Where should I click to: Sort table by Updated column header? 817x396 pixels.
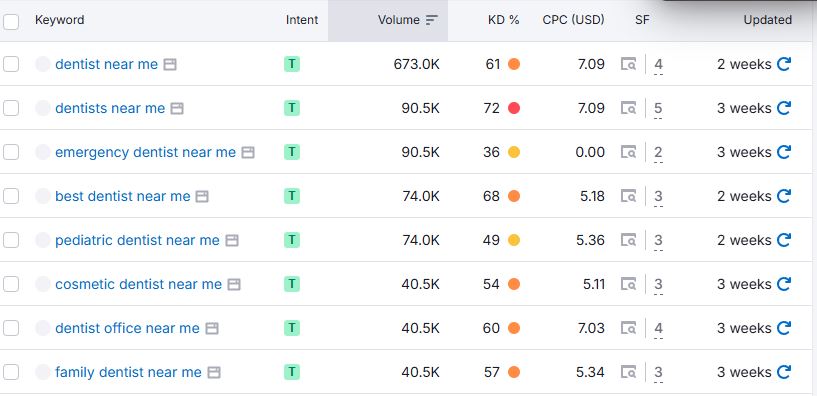click(768, 20)
